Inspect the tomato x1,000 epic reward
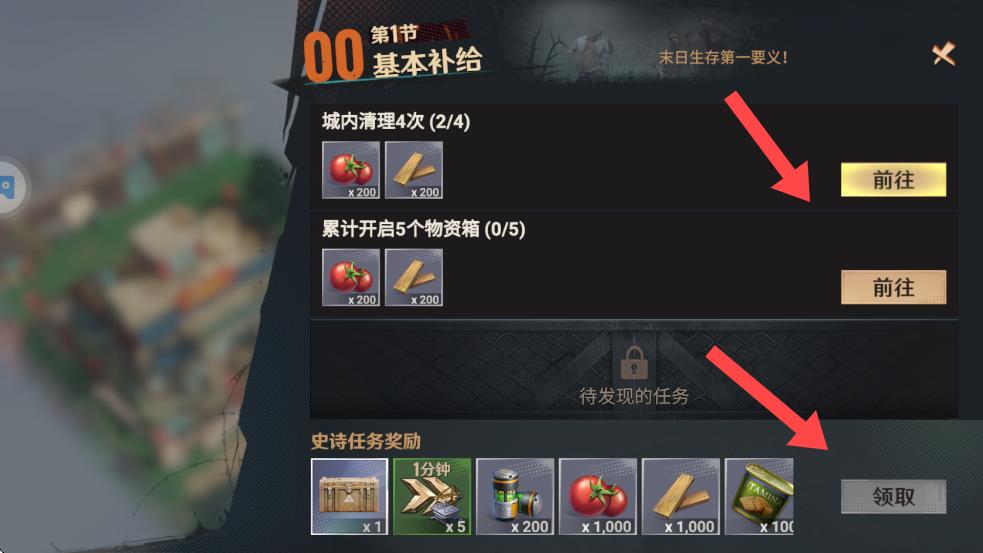The height and width of the screenshot is (553, 983). tap(597, 497)
